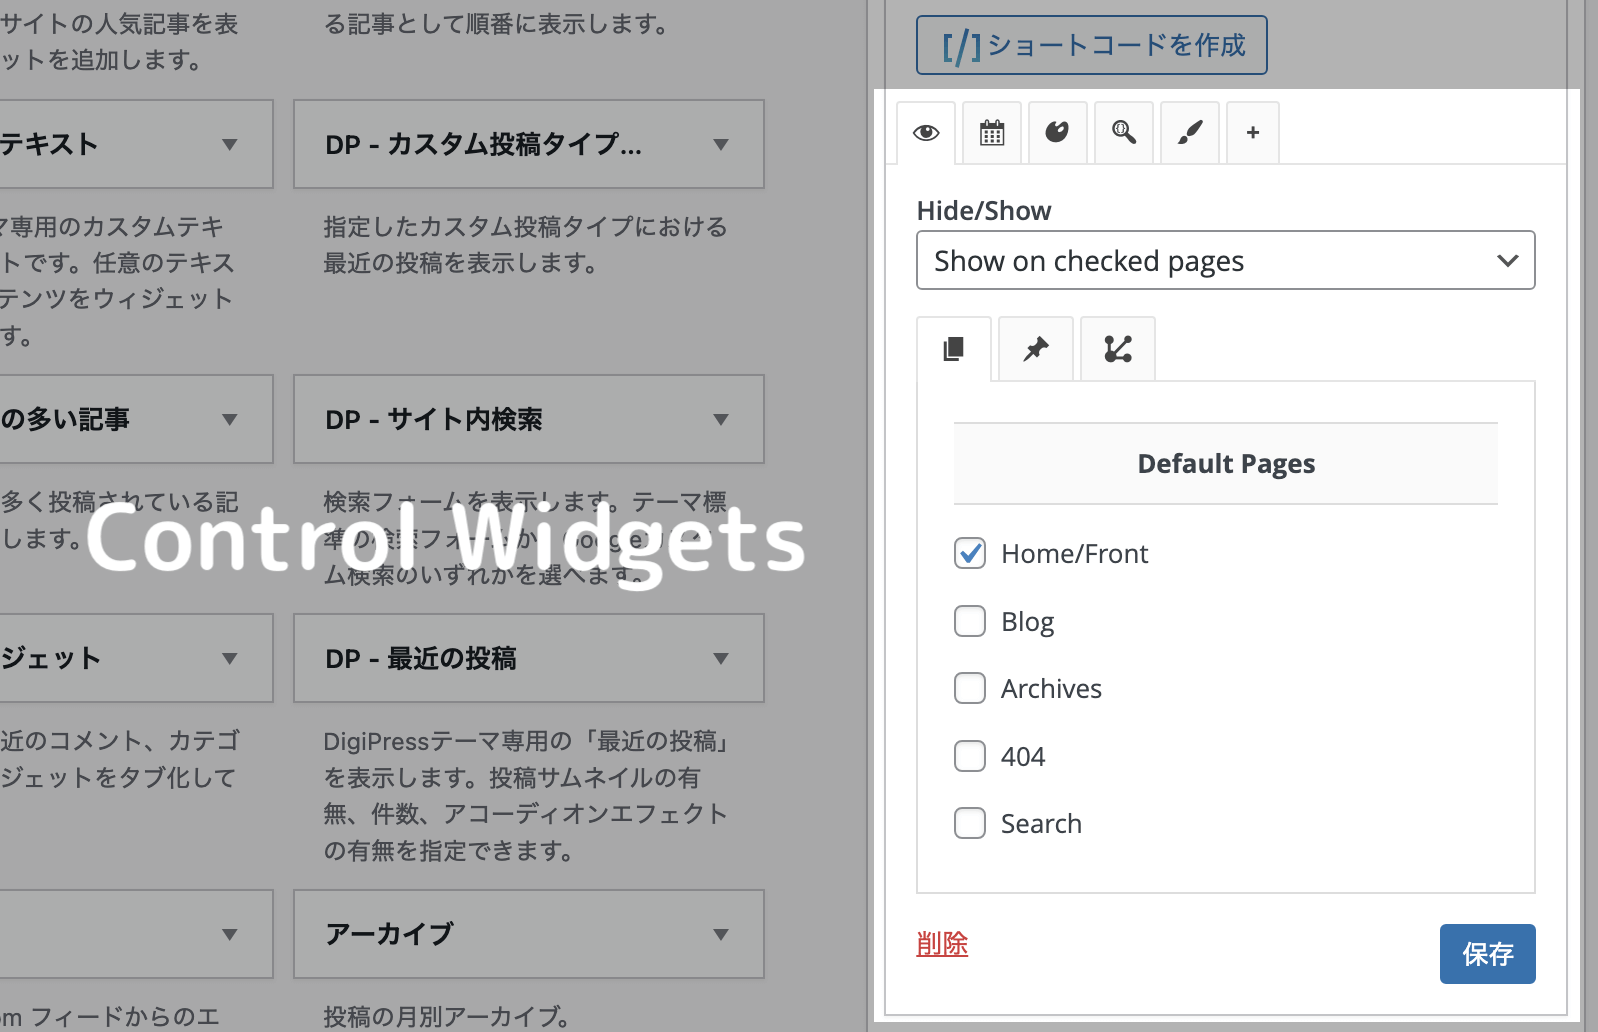Open the roles/user tab icon
This screenshot has height=1032, width=1598.
1057,133
